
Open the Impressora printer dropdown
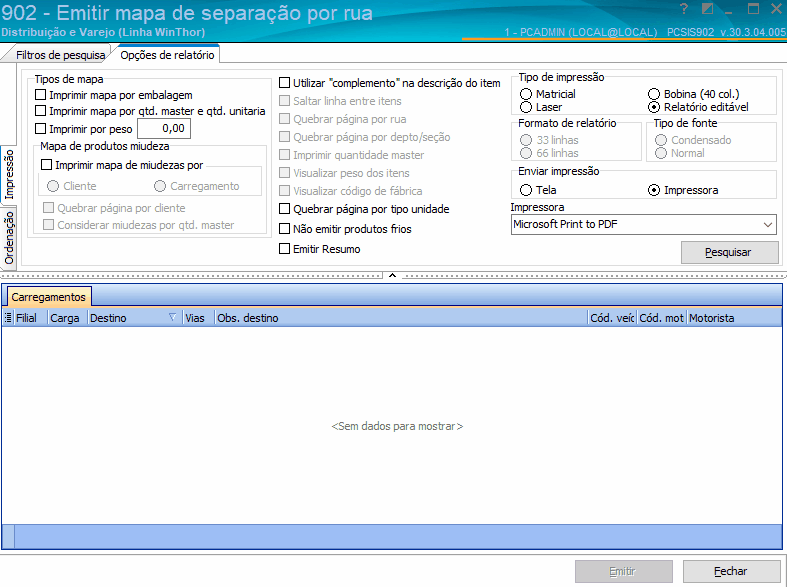tap(767, 224)
